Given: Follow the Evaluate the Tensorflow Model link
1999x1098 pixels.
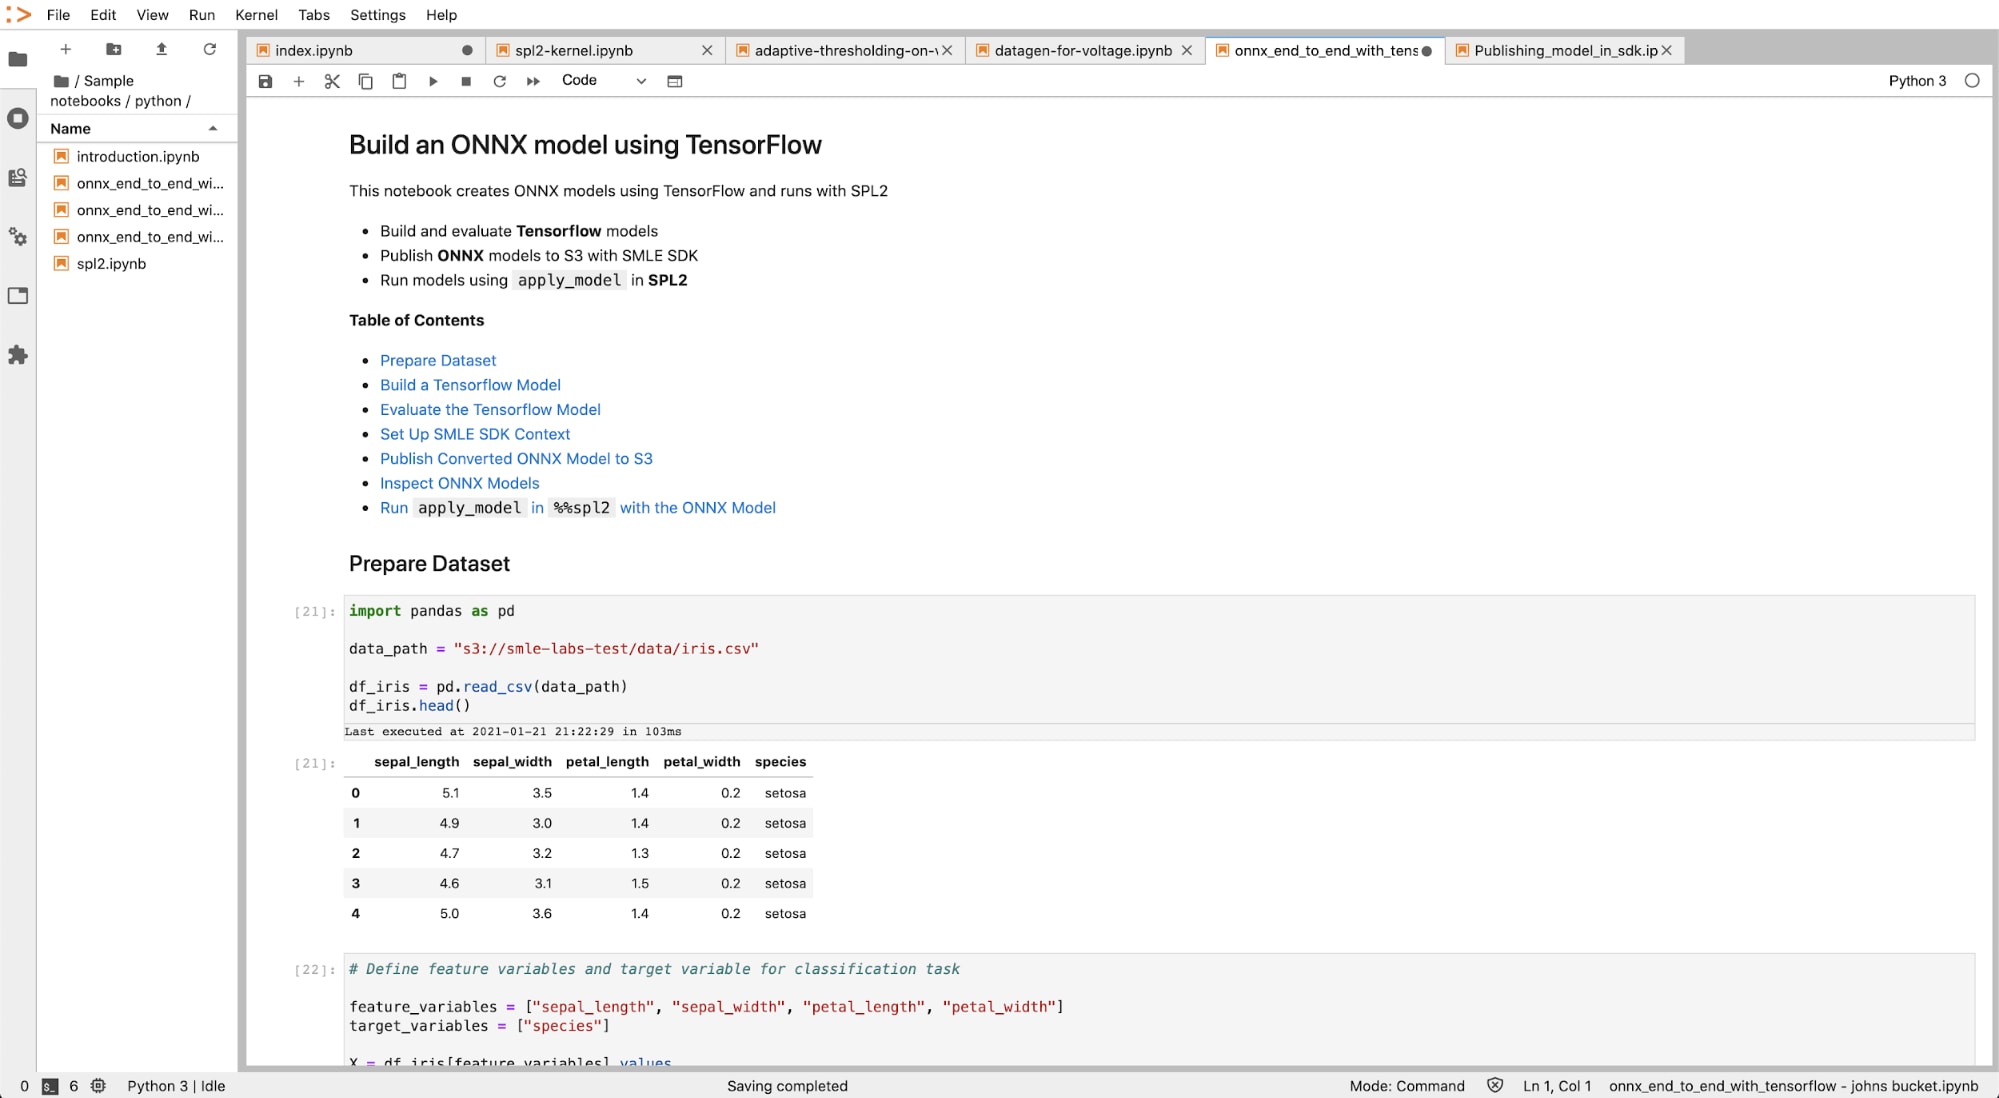Looking at the screenshot, I should 490,410.
